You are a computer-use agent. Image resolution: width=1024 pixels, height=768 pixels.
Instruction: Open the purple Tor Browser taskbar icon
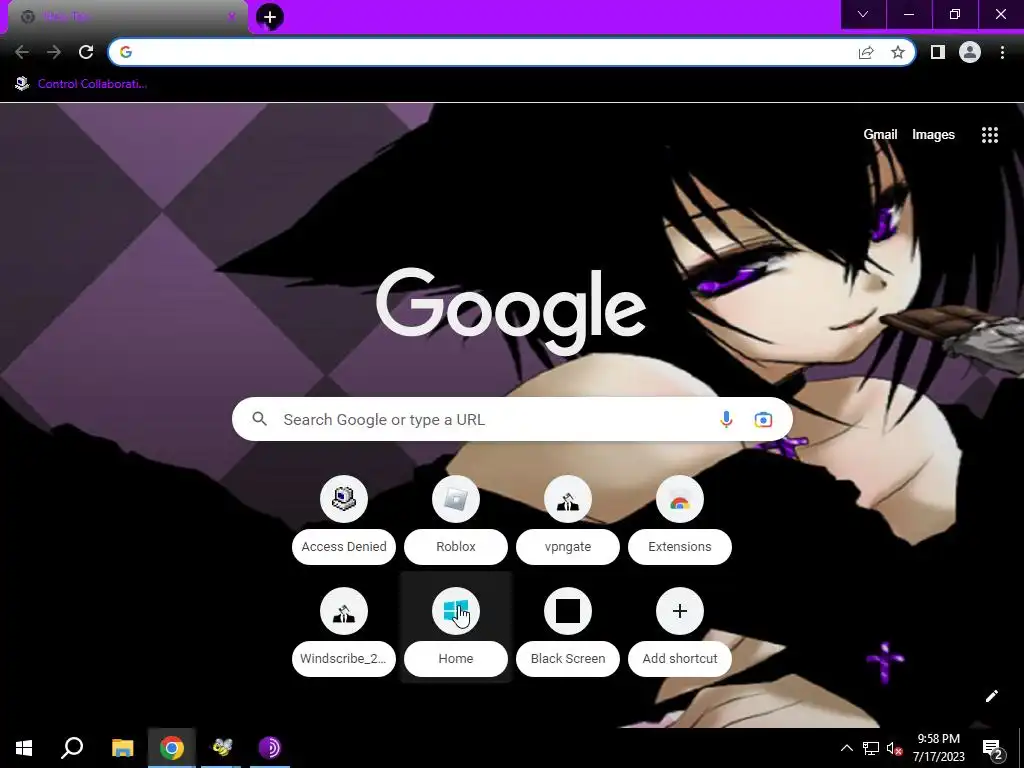click(270, 748)
